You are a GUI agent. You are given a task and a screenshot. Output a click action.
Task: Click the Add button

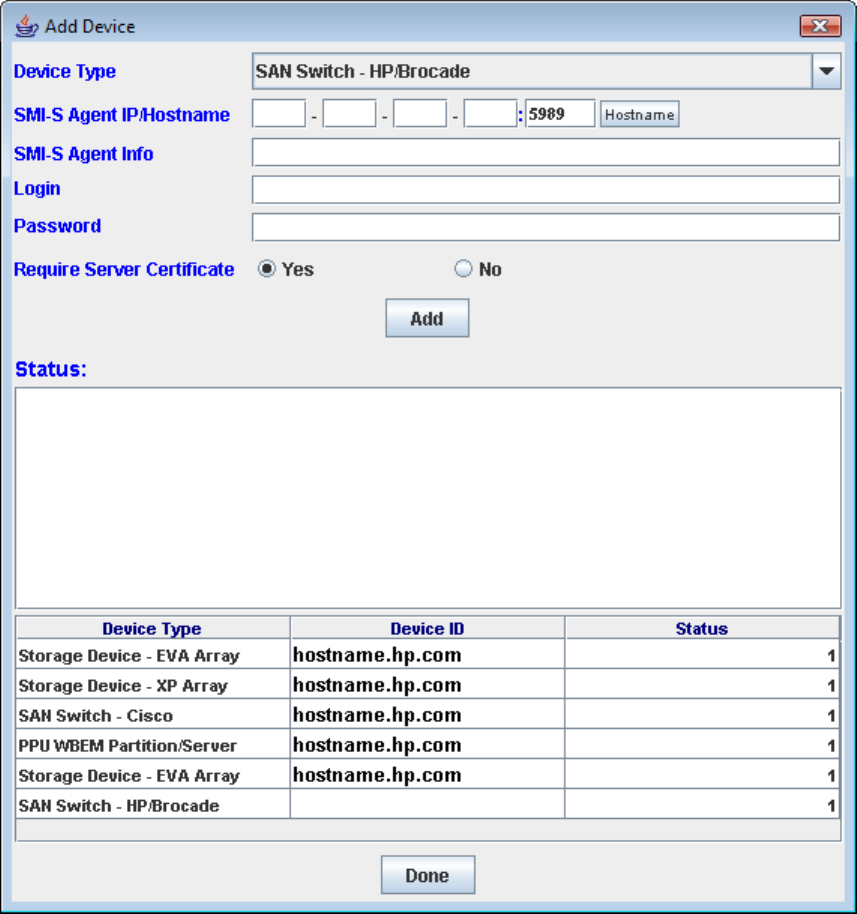427,318
